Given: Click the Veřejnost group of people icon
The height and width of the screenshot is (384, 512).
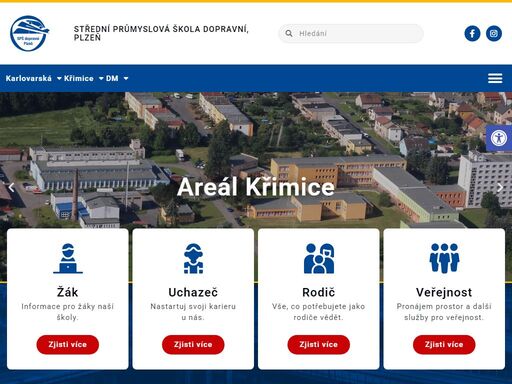Looking at the screenshot, I should tap(444, 258).
